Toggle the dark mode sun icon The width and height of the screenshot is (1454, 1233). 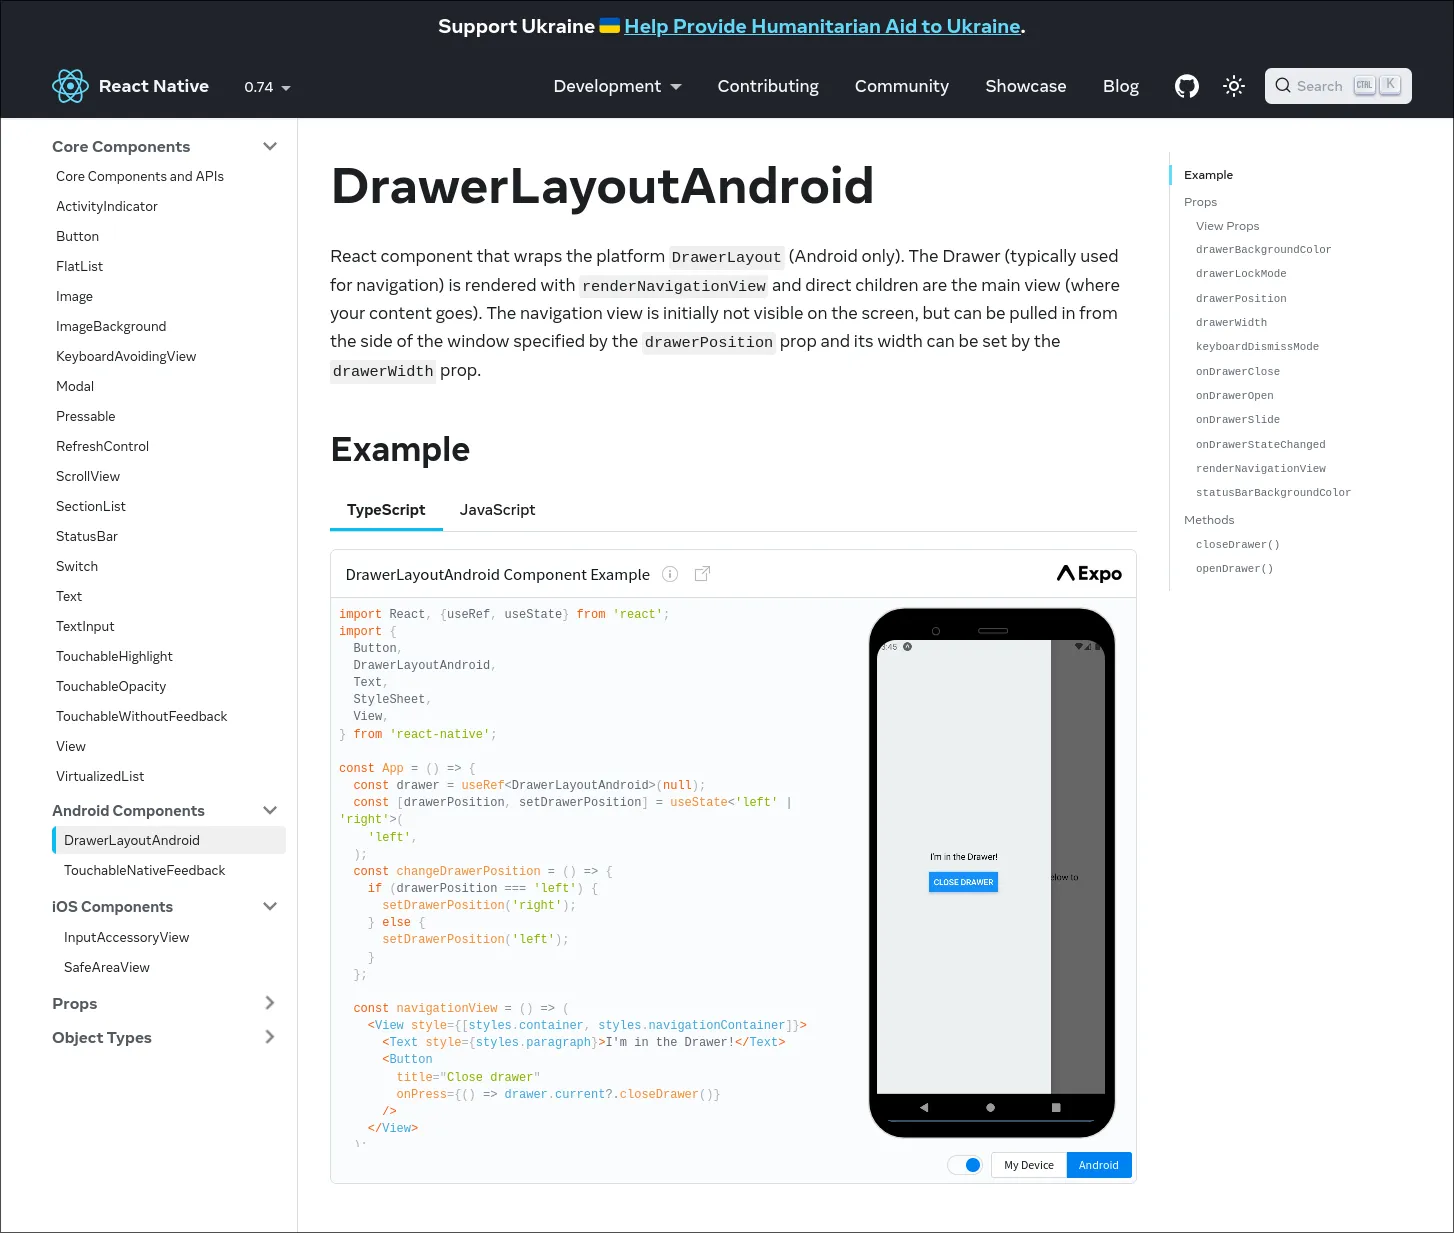(x=1233, y=86)
